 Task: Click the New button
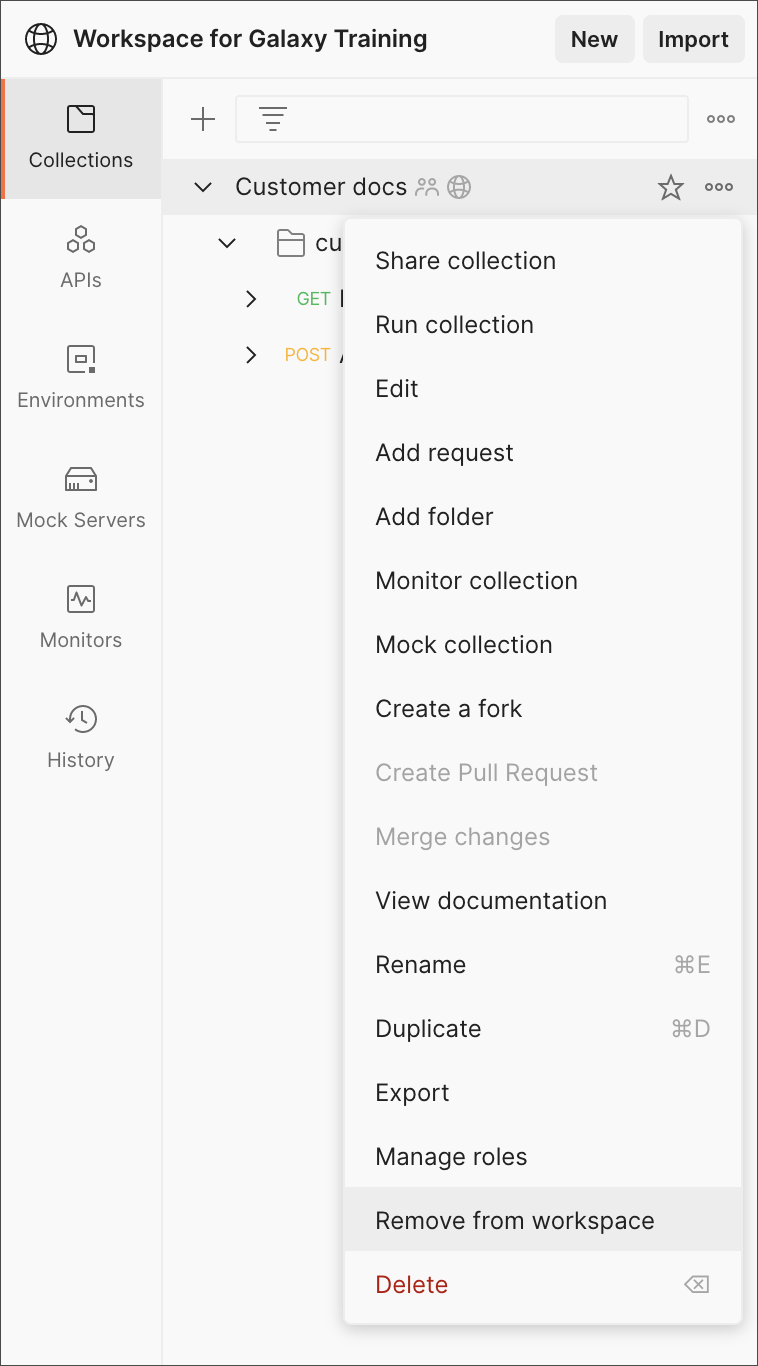click(594, 39)
